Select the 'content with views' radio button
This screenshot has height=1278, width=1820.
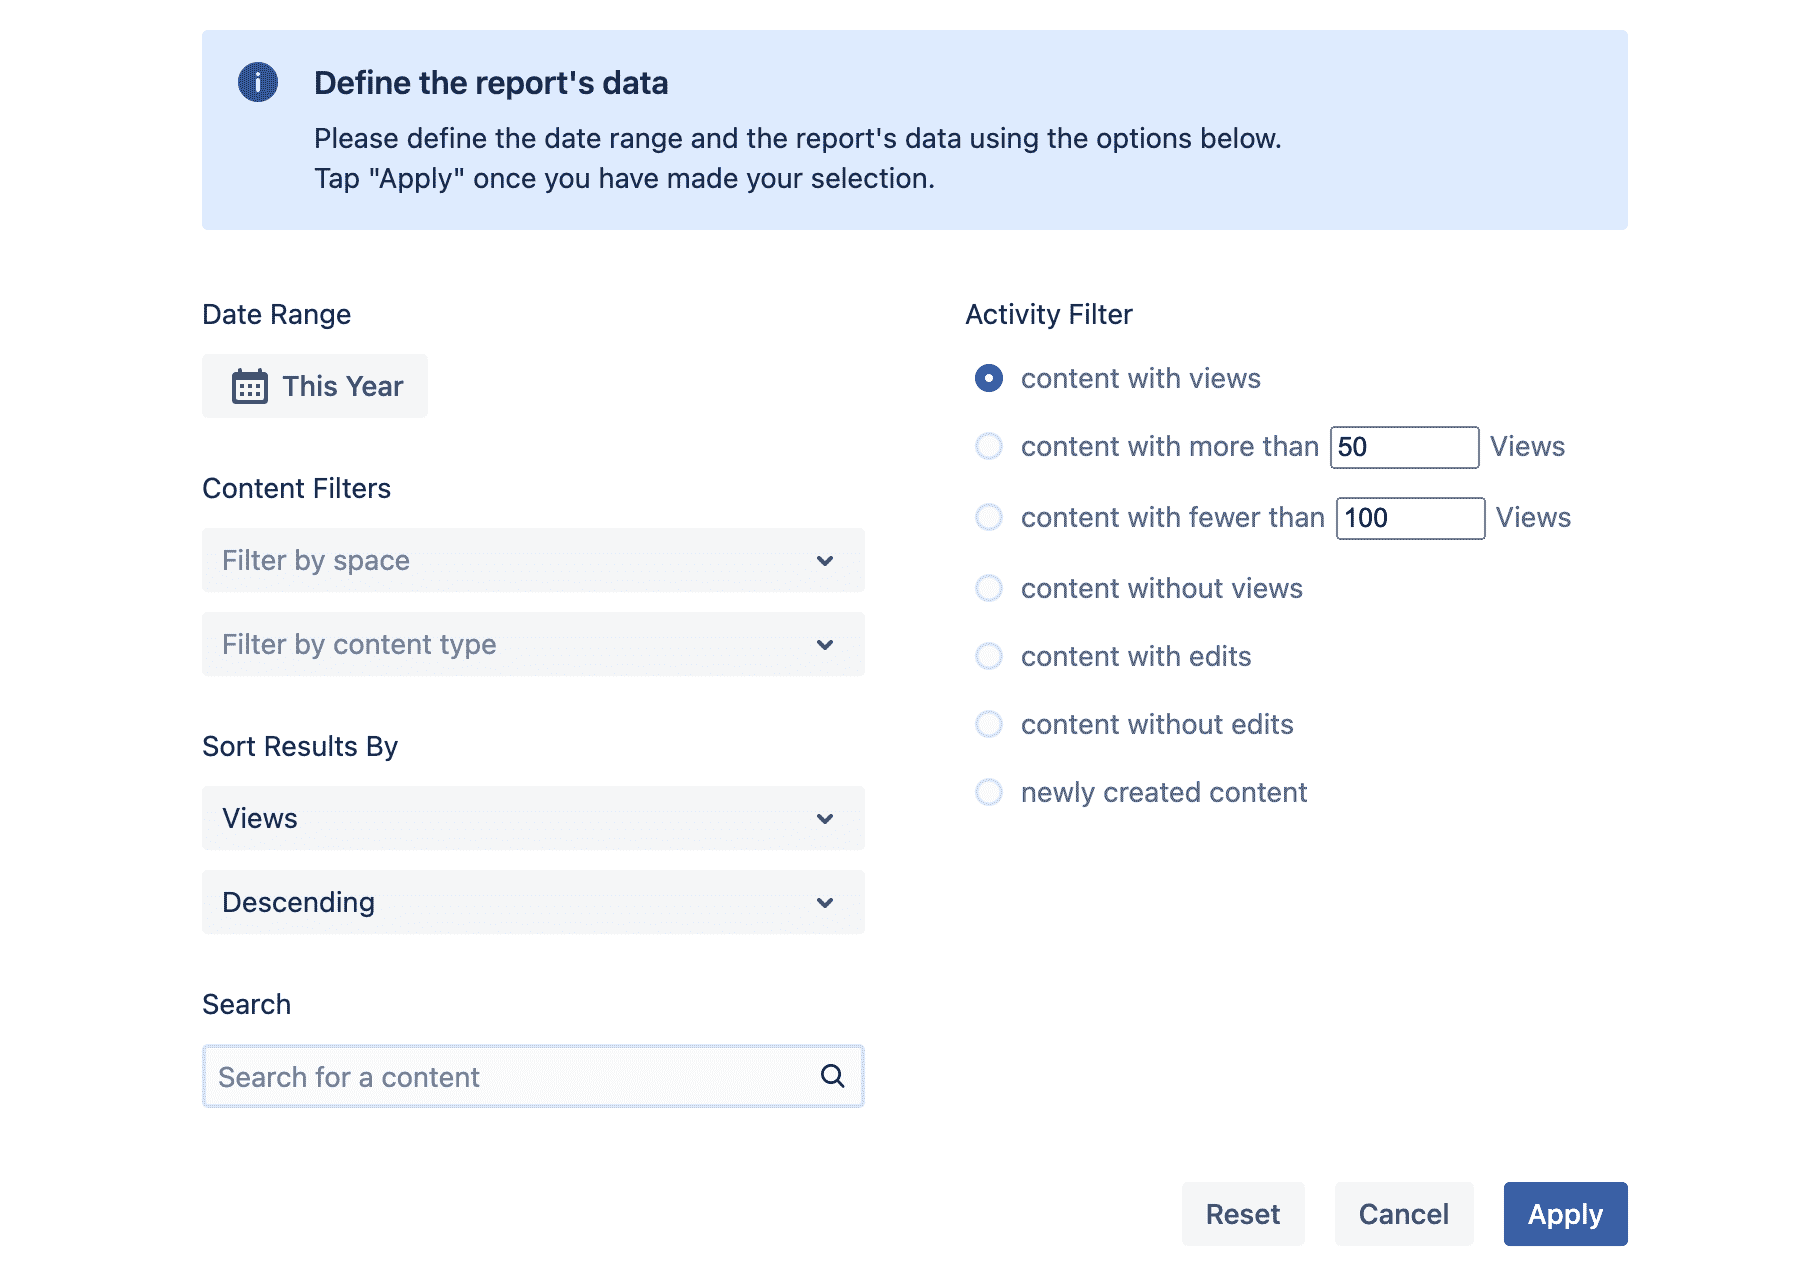[988, 379]
